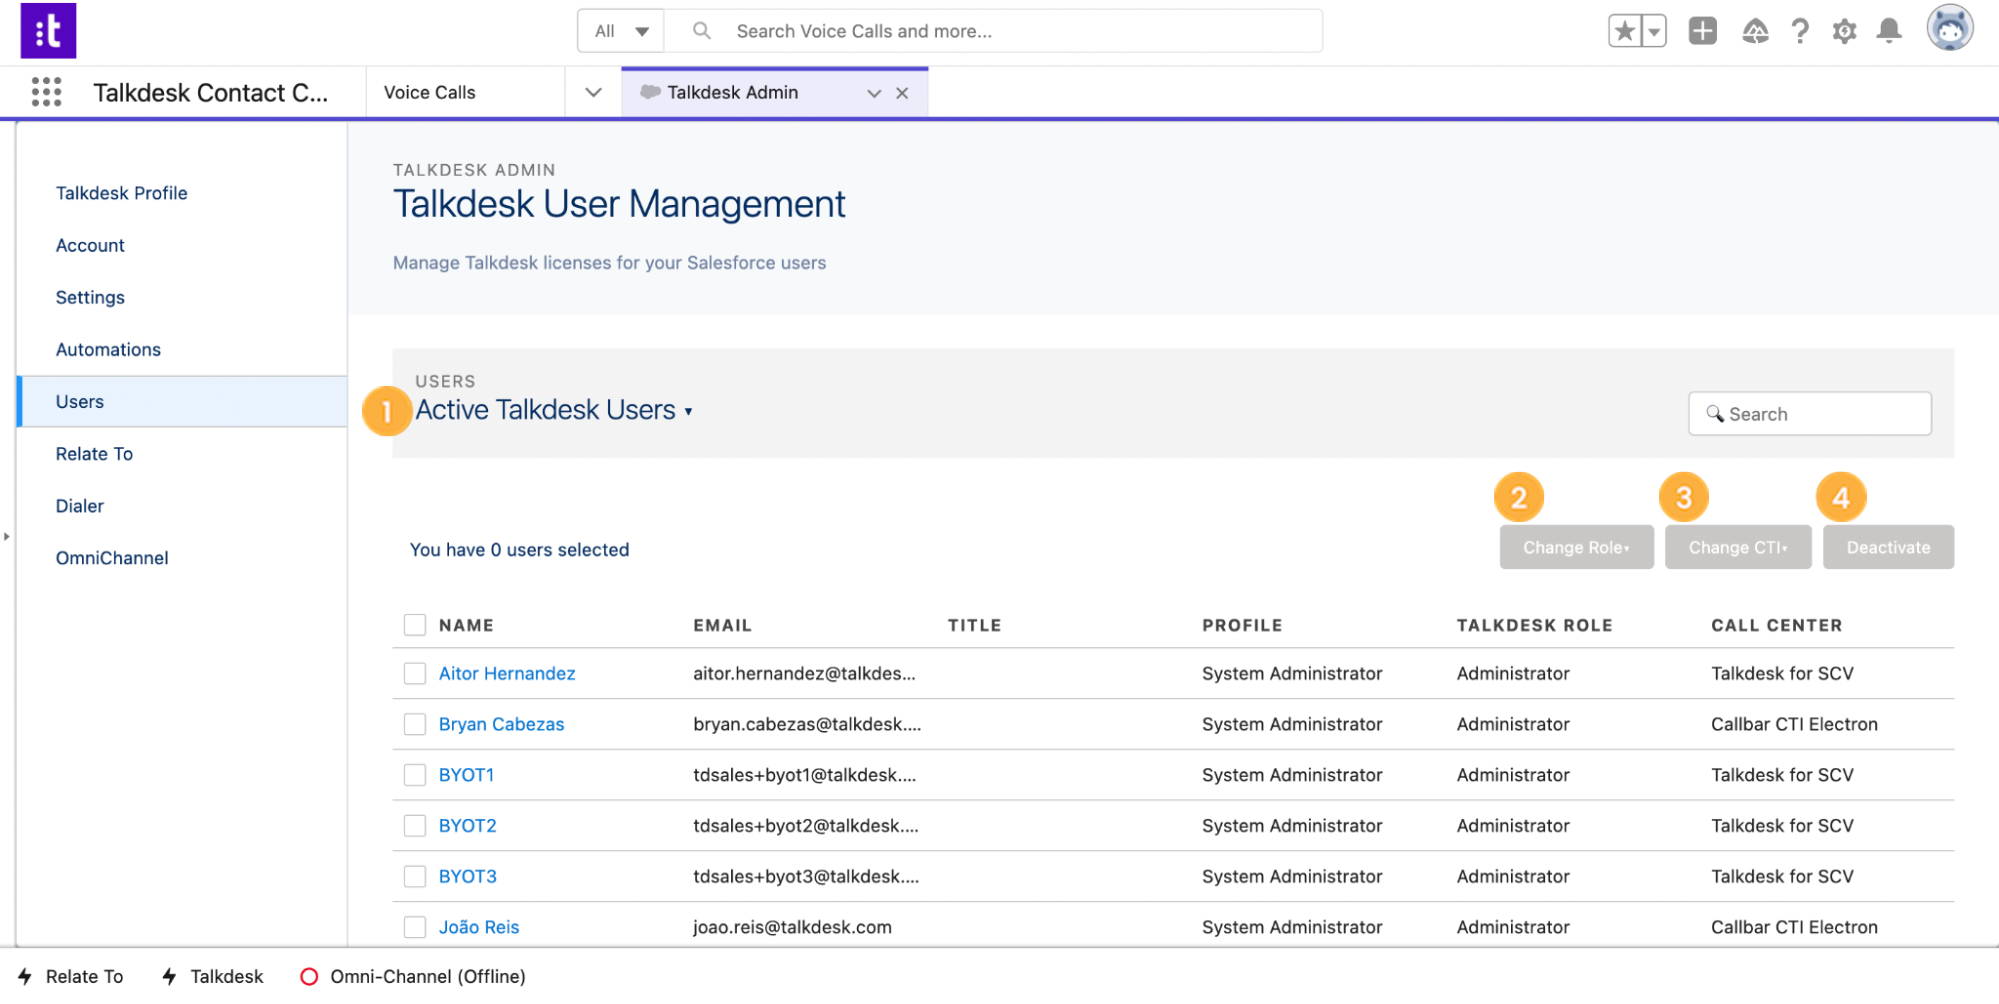Open the Change Role dropdown button
1999x1004 pixels.
tap(1576, 547)
